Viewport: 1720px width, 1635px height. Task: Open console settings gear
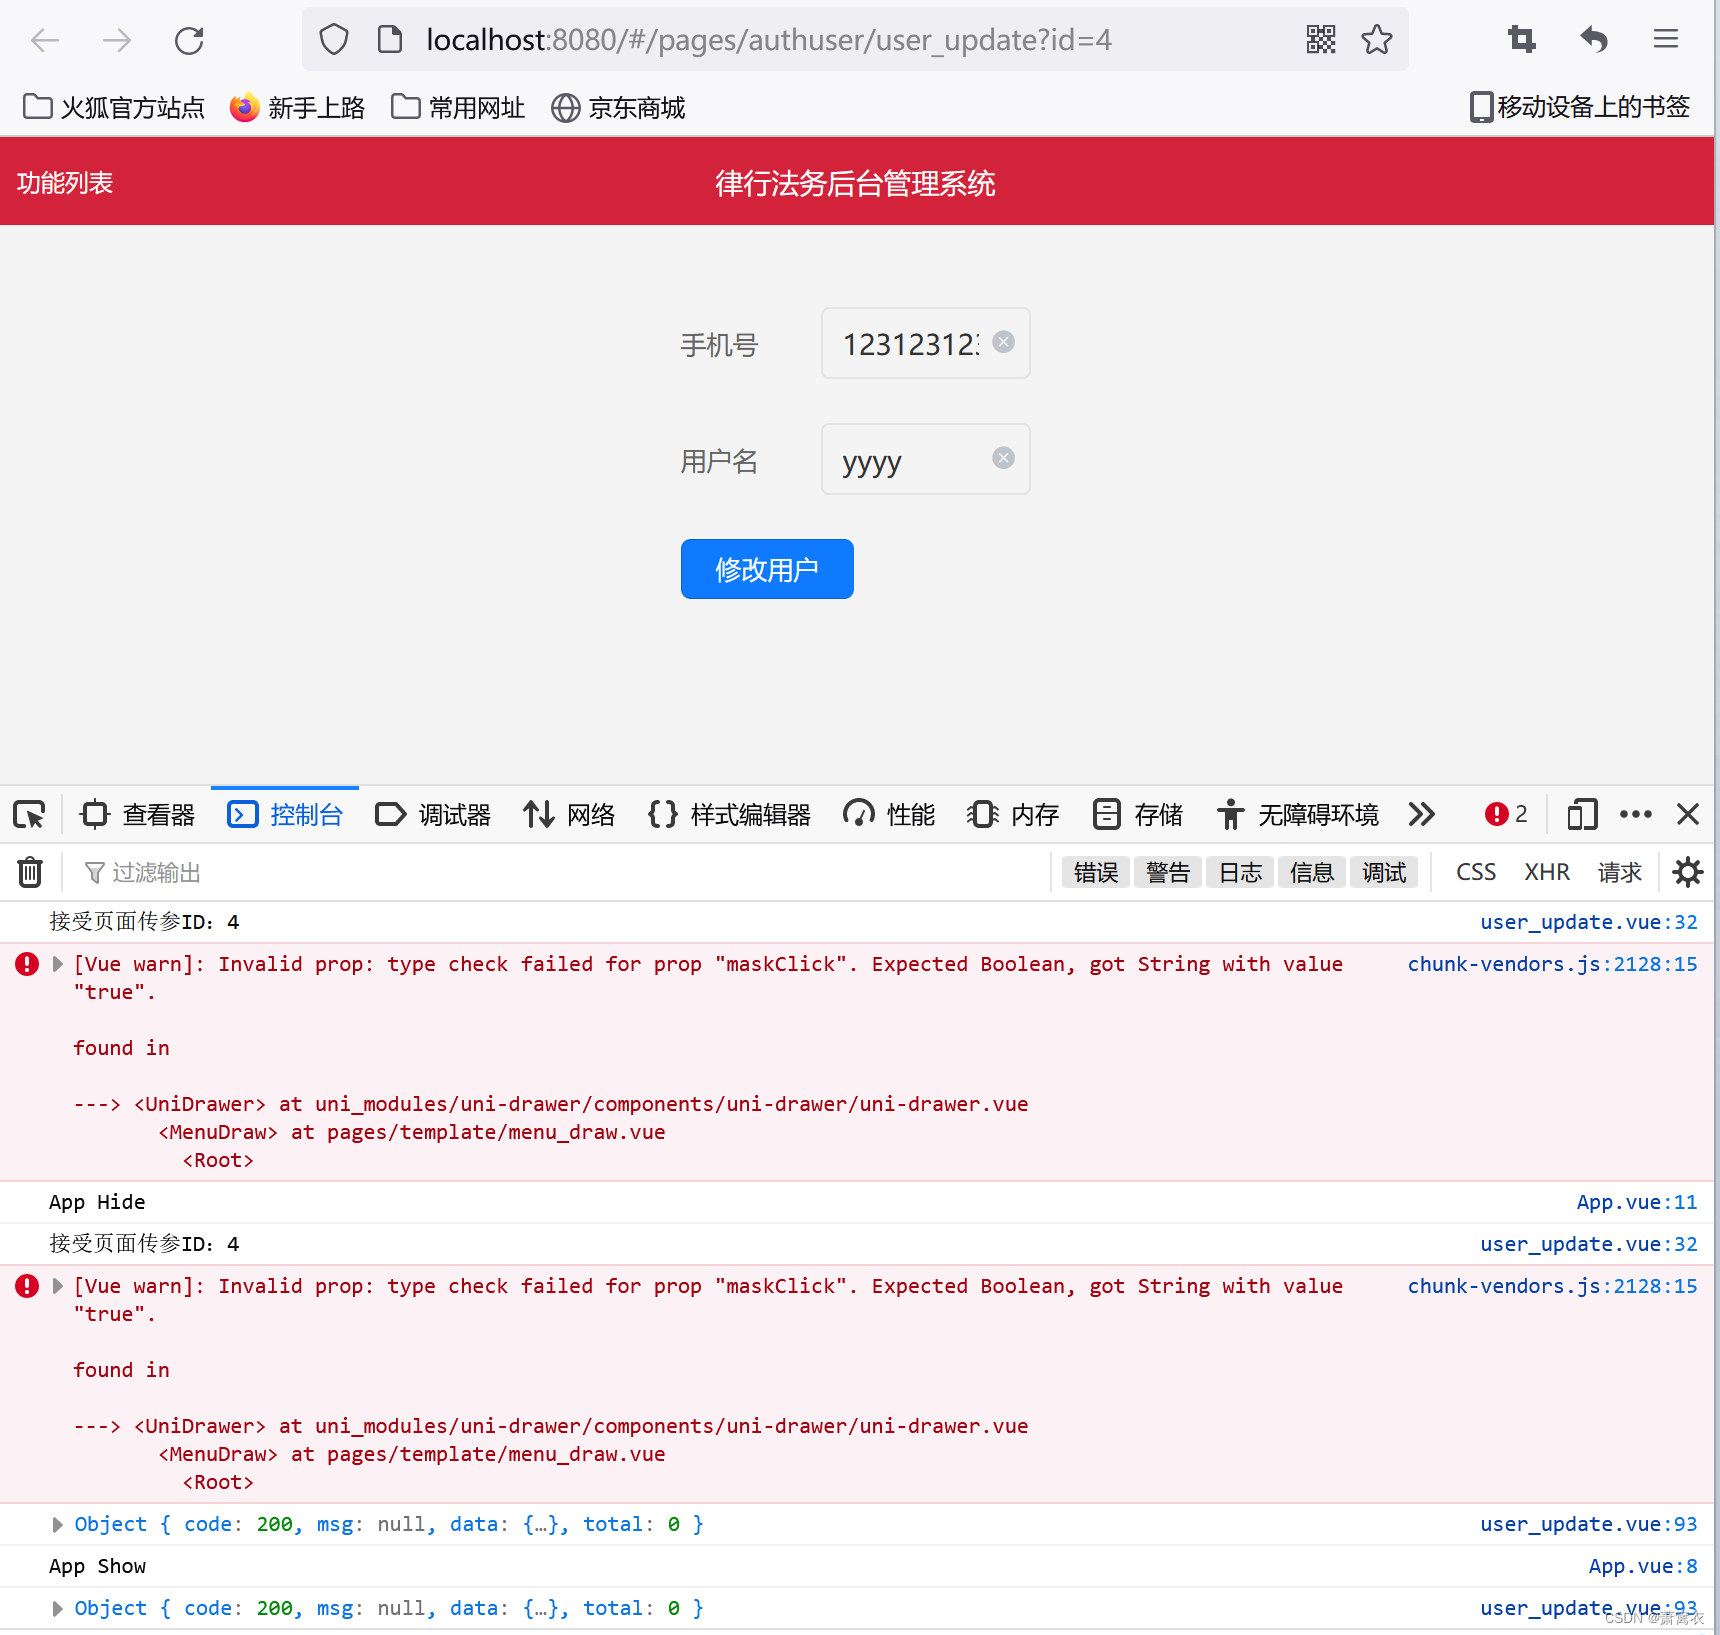[x=1688, y=872]
